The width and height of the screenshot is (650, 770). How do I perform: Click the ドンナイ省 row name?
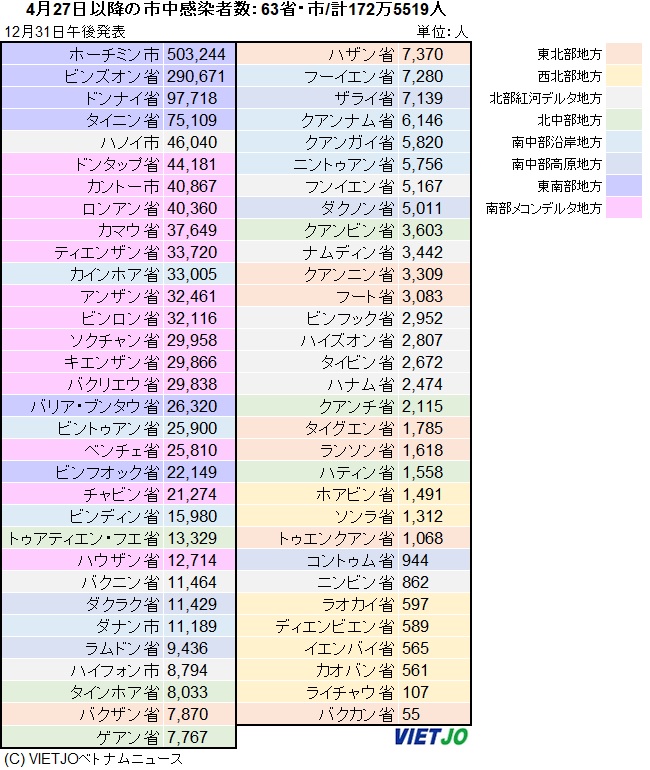click(x=122, y=98)
